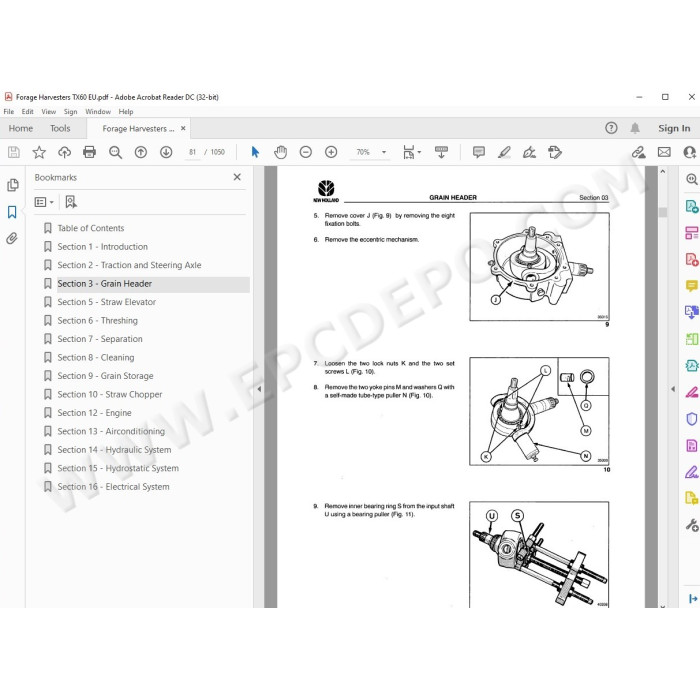Click the scrollbar up arrow
Screen dimensions: 700x700
662,171
